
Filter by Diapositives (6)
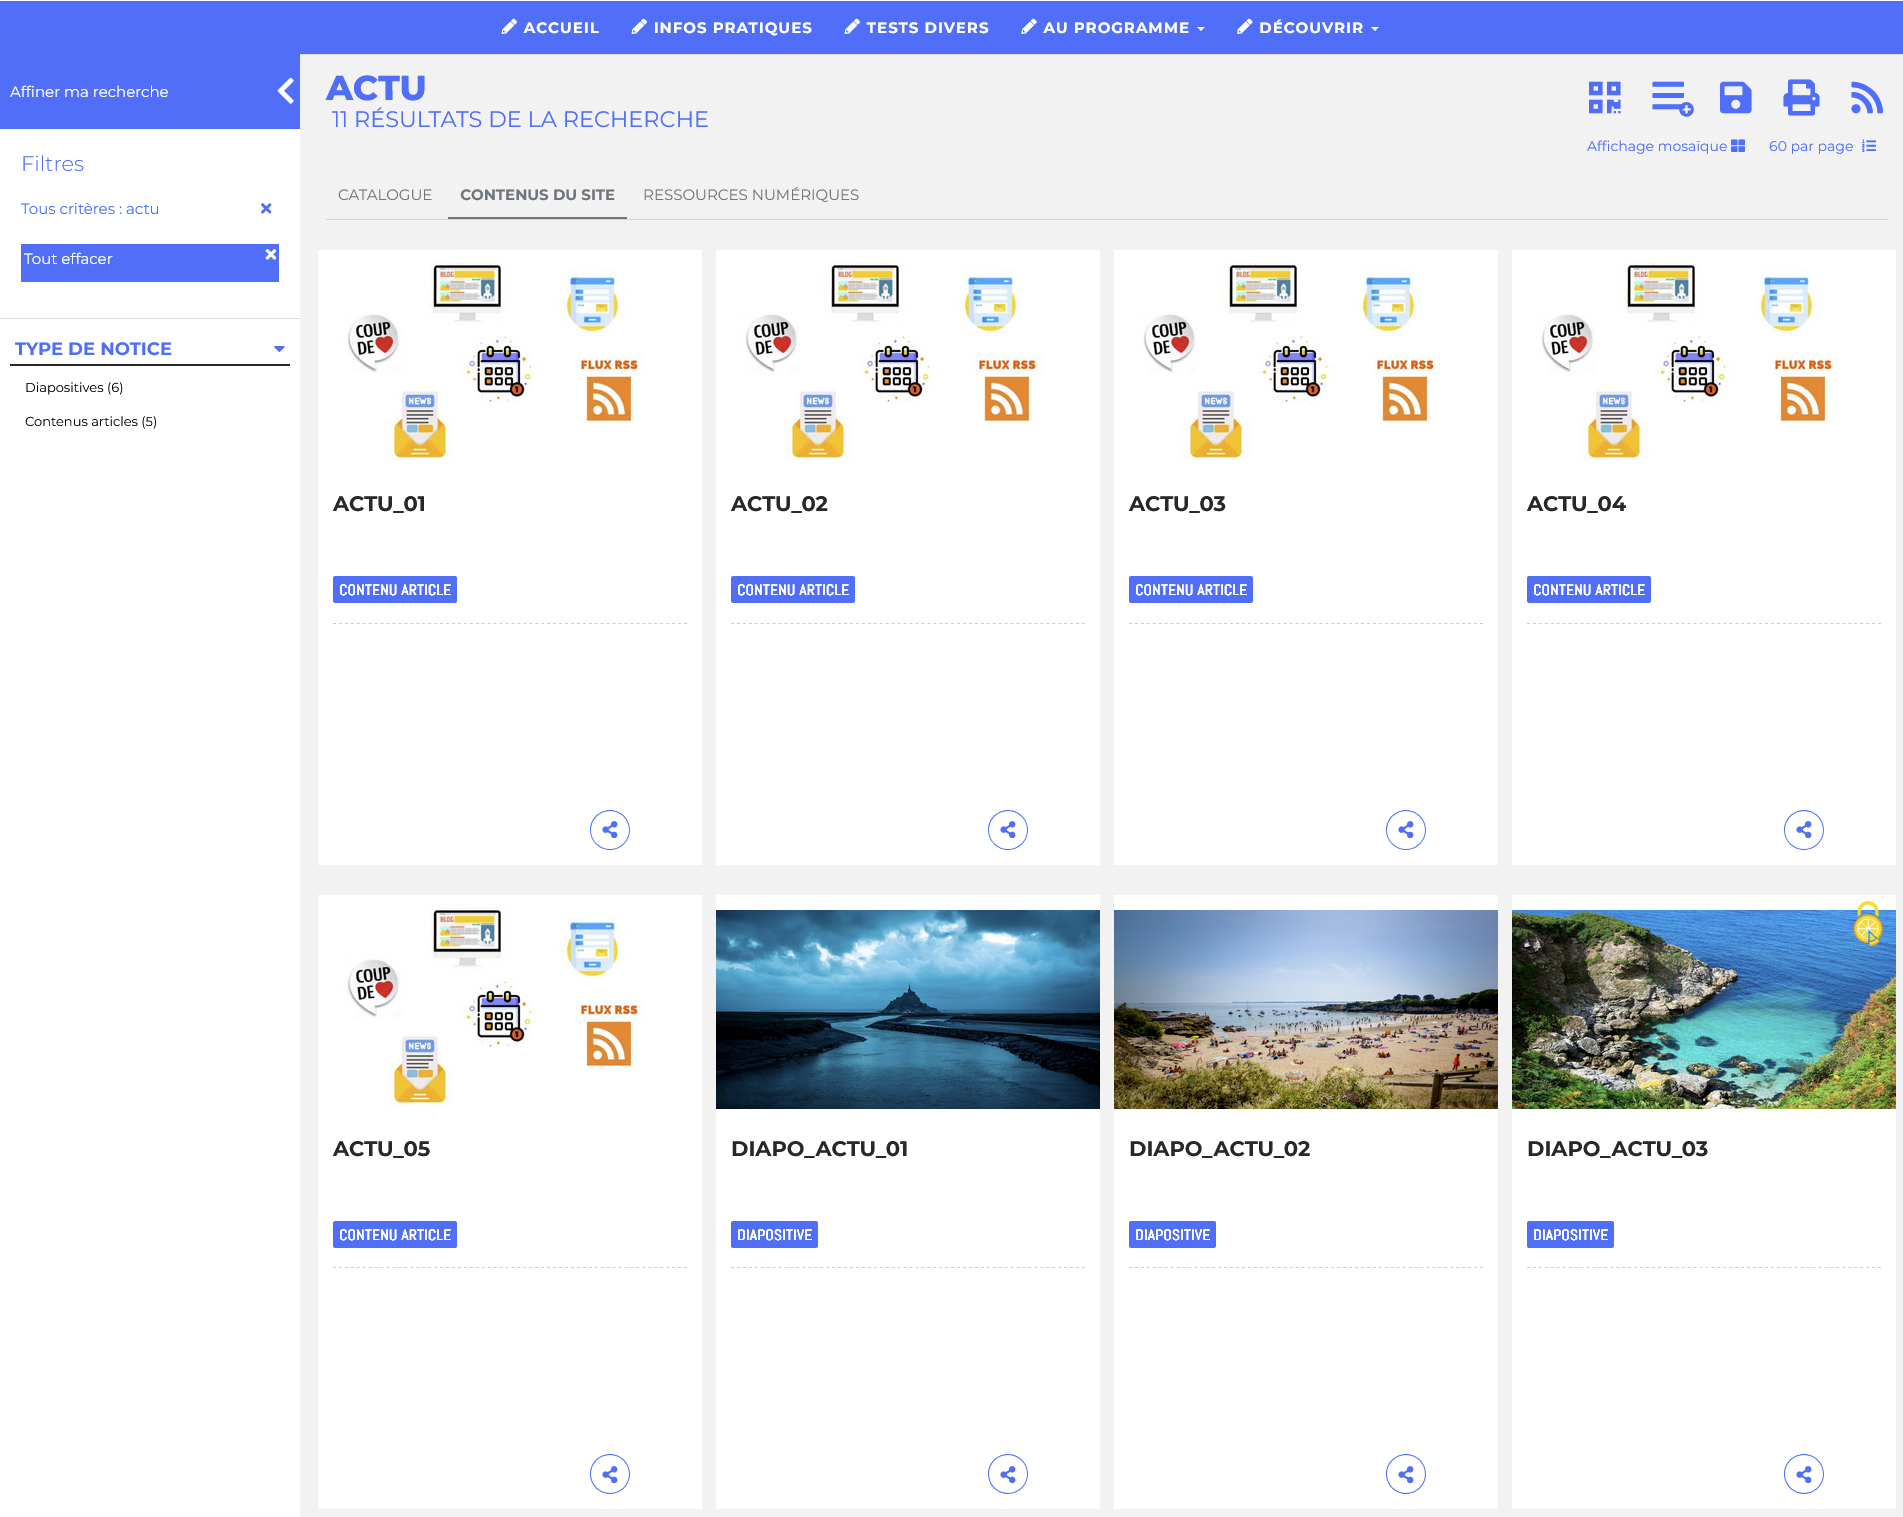click(74, 388)
